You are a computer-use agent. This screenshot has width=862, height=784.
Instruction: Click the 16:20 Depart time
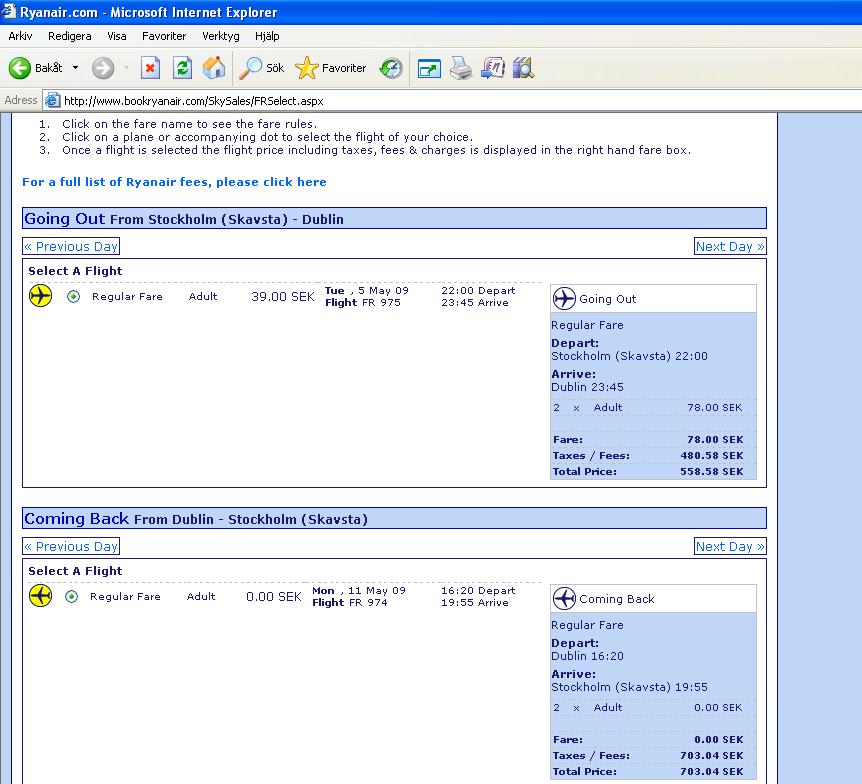(x=478, y=590)
